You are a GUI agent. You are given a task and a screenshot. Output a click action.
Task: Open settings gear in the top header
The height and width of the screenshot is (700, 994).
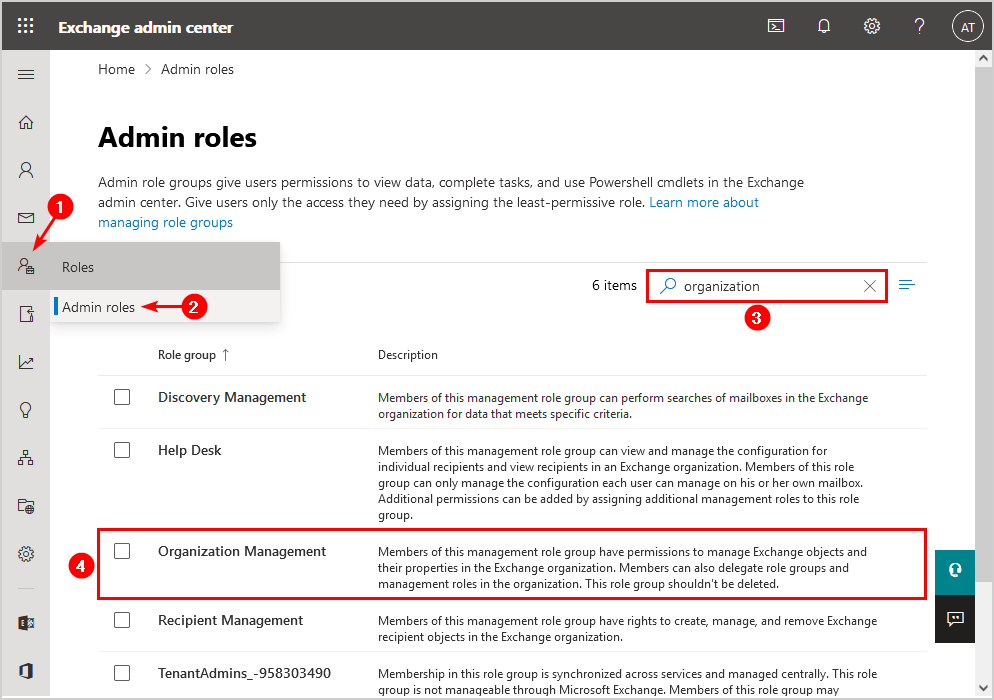tap(872, 26)
